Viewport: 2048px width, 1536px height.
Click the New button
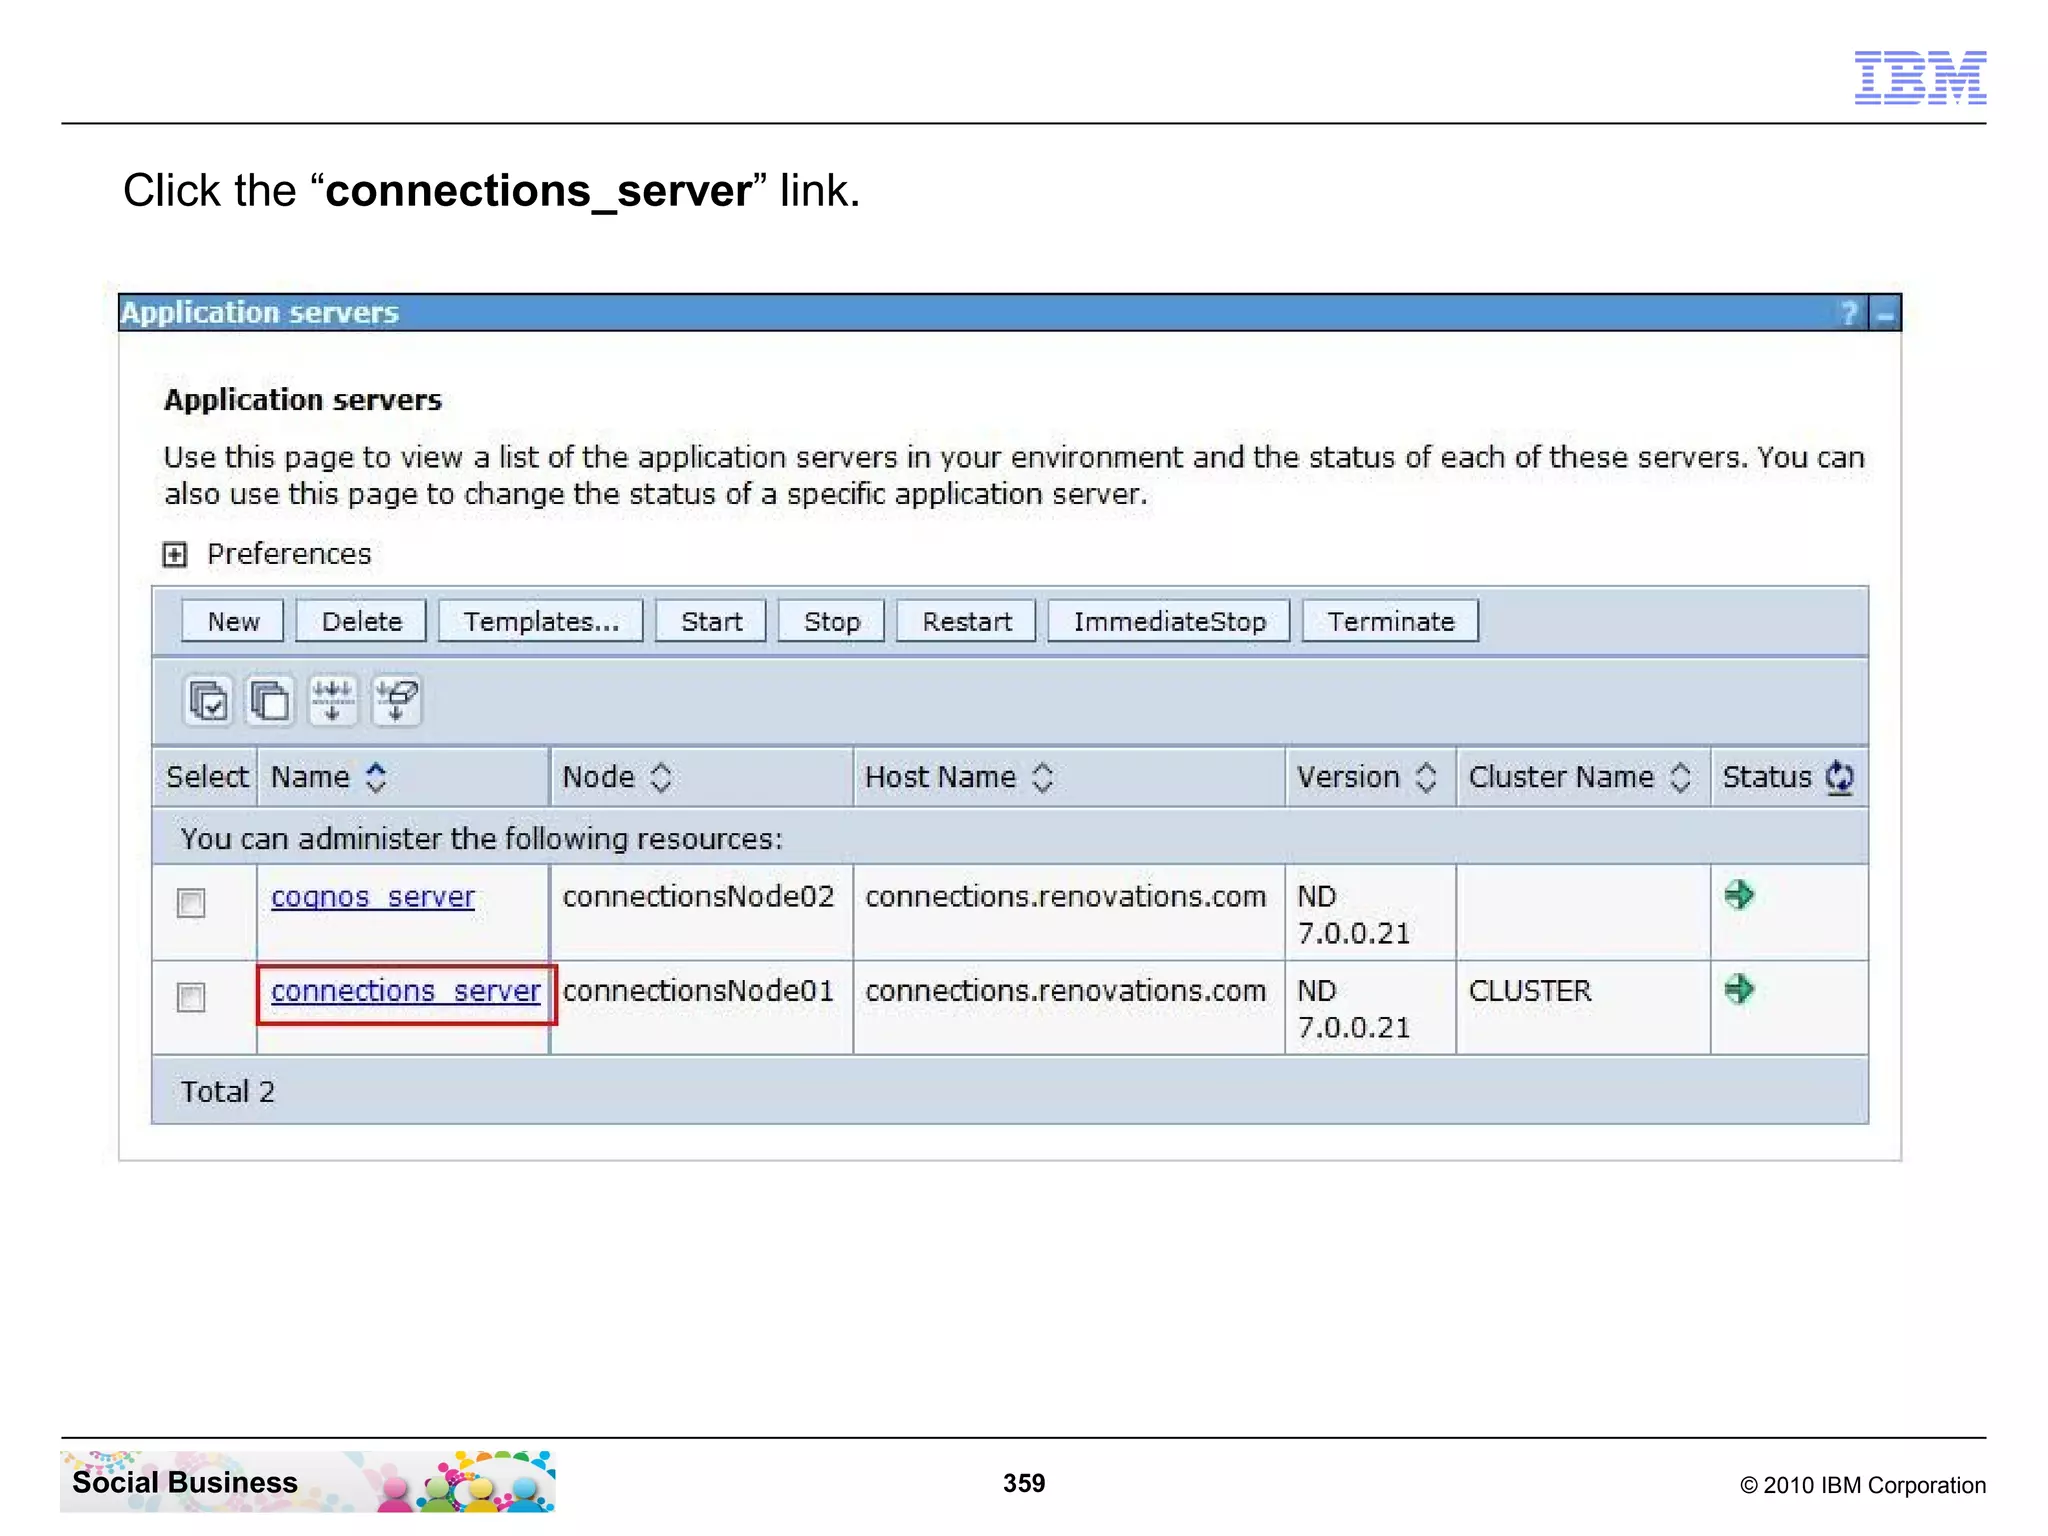pos(233,621)
